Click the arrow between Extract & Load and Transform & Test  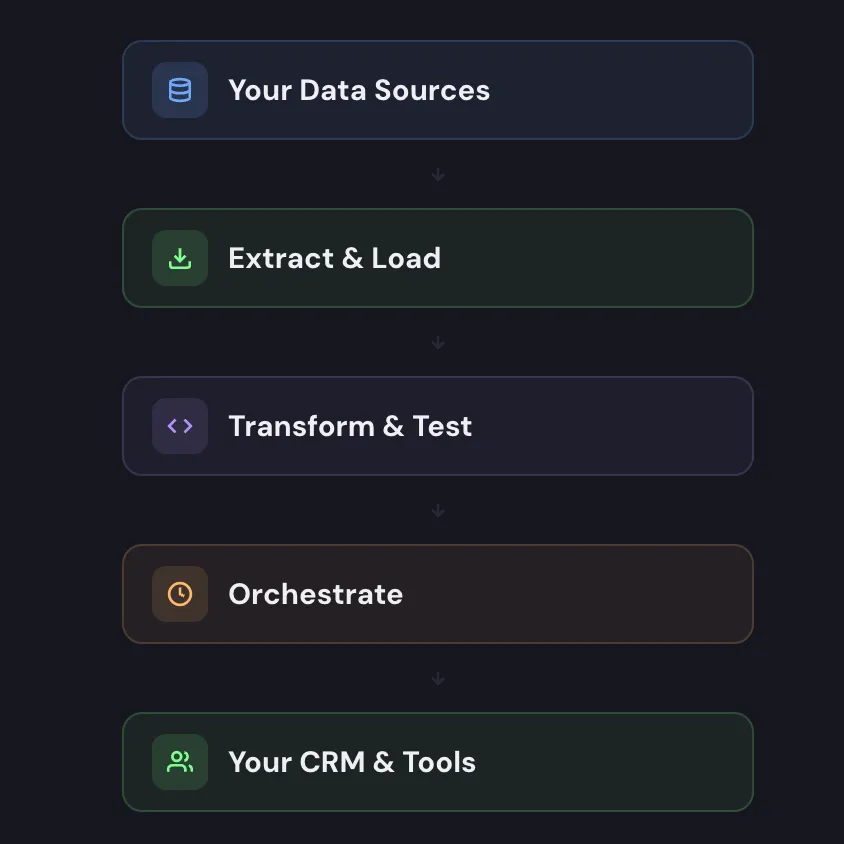(x=438, y=342)
